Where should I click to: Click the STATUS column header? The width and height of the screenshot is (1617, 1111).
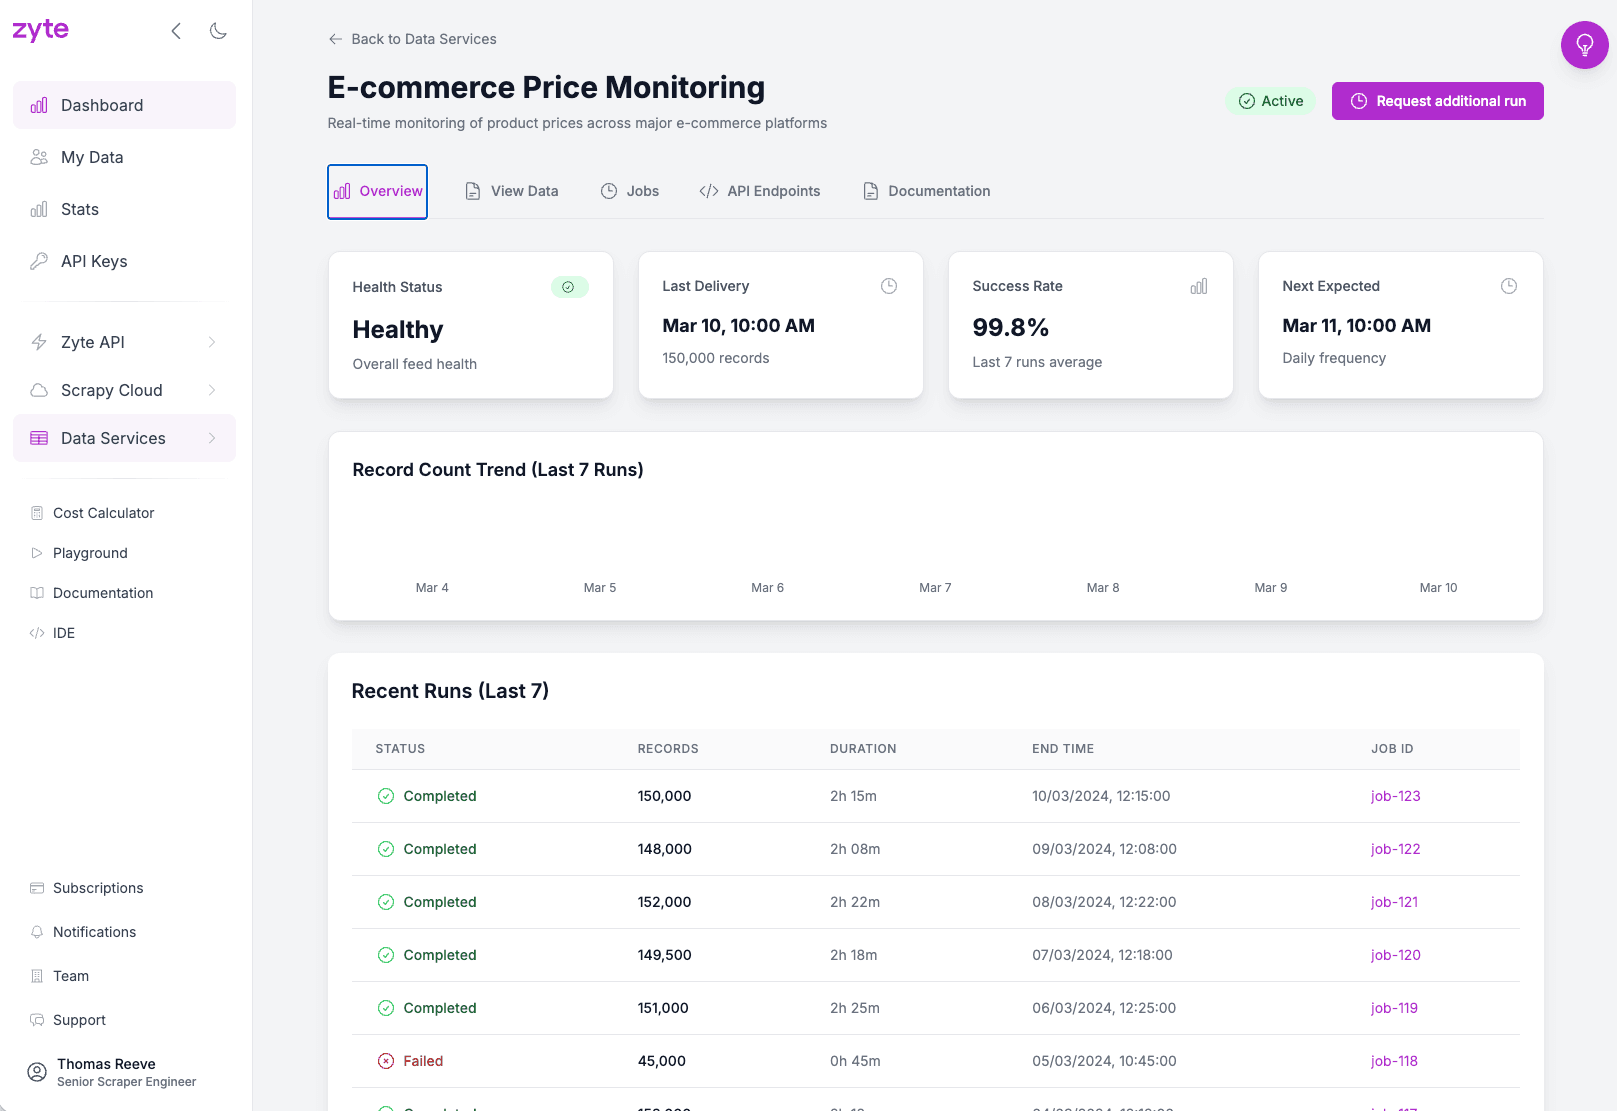(400, 749)
